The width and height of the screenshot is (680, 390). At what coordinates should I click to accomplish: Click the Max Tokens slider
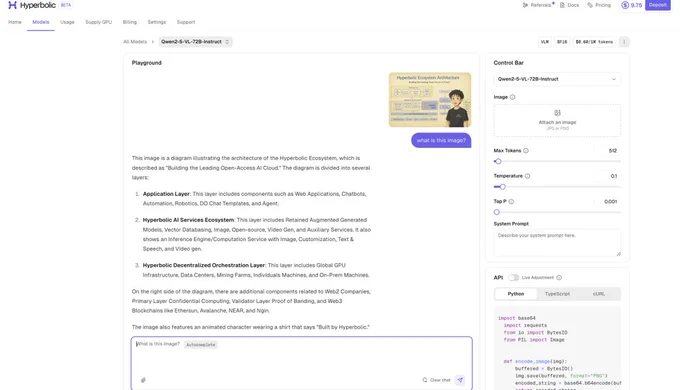557,161
